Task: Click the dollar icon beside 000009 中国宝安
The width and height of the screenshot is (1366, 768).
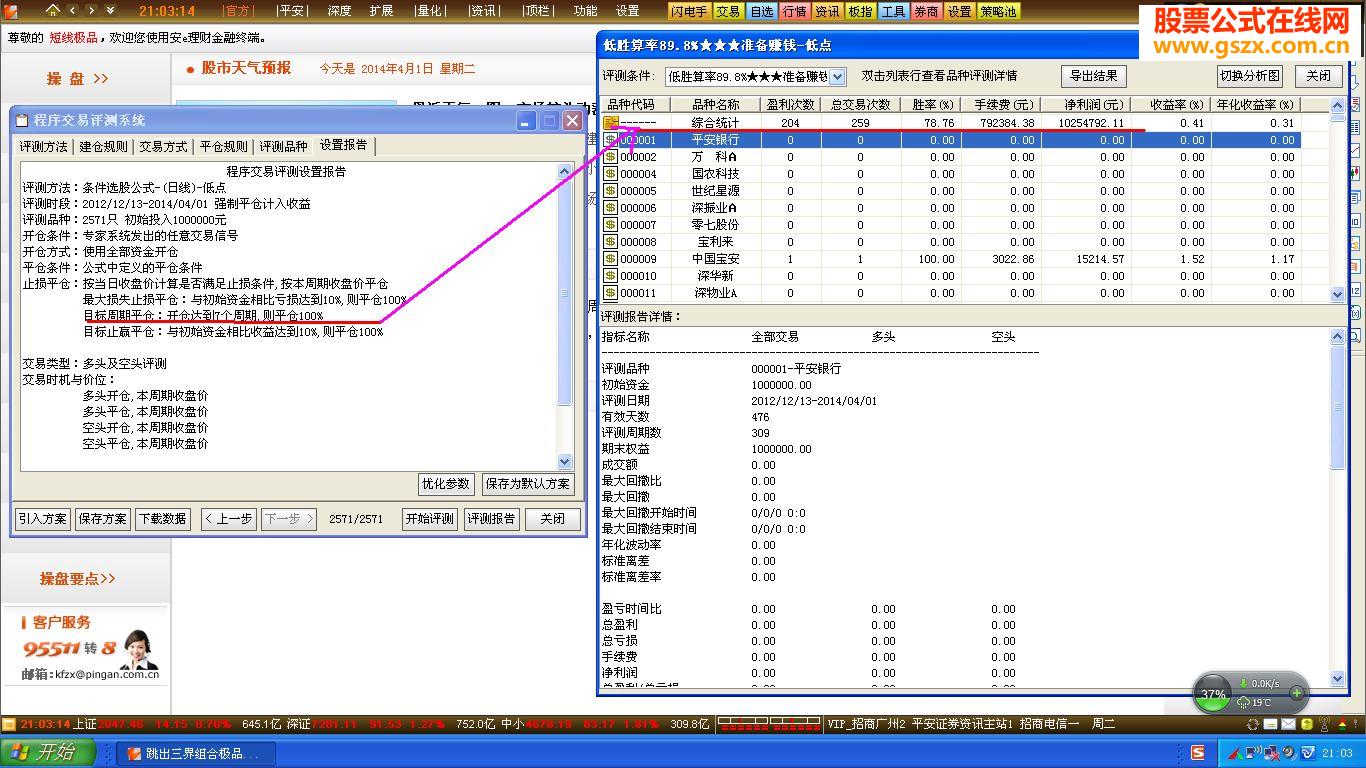Action: click(x=610, y=259)
